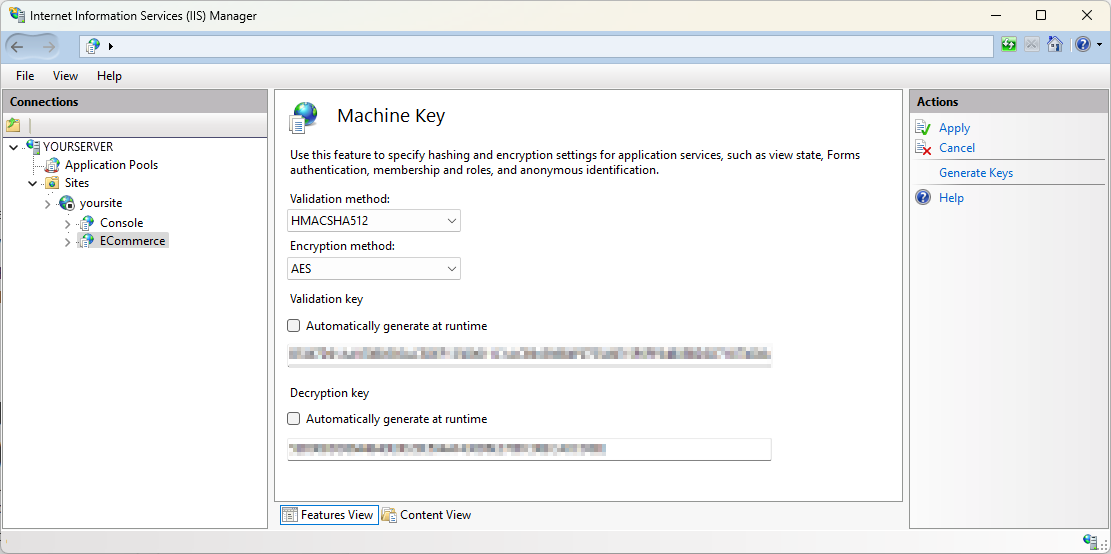Select the Console tree label
This screenshot has height=554, width=1111.
[121, 222]
